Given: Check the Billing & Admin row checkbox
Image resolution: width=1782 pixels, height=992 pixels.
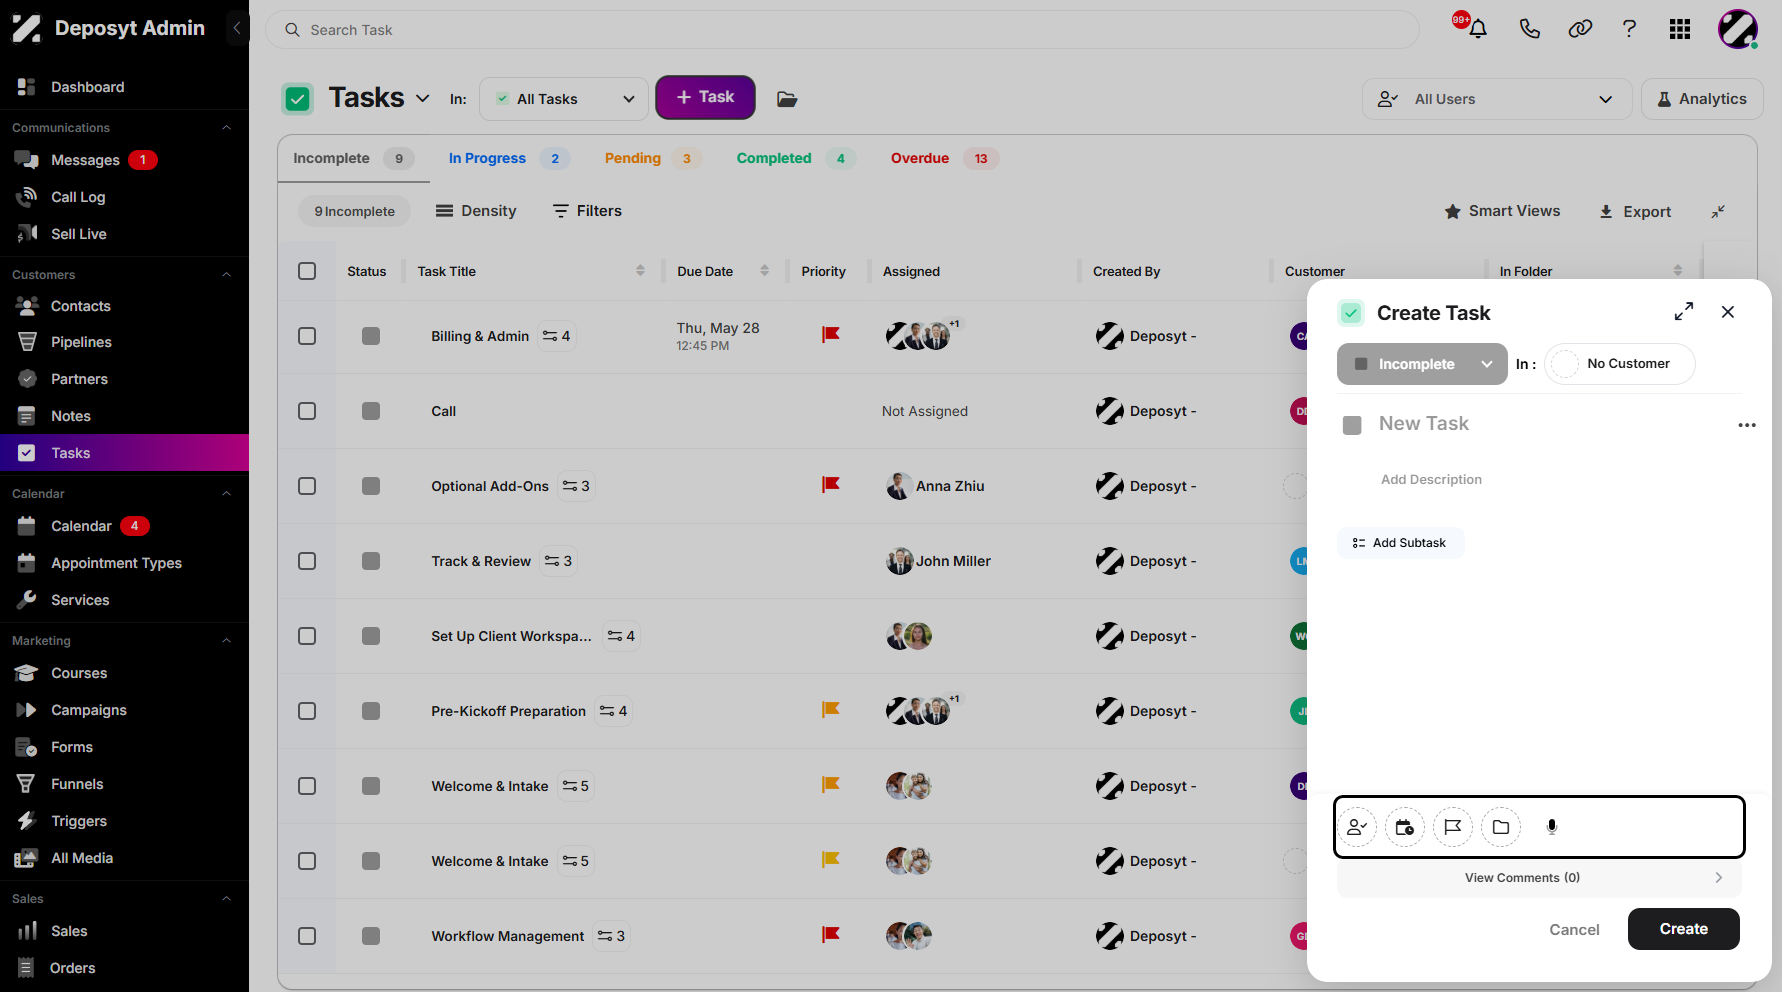Looking at the screenshot, I should coord(307,336).
